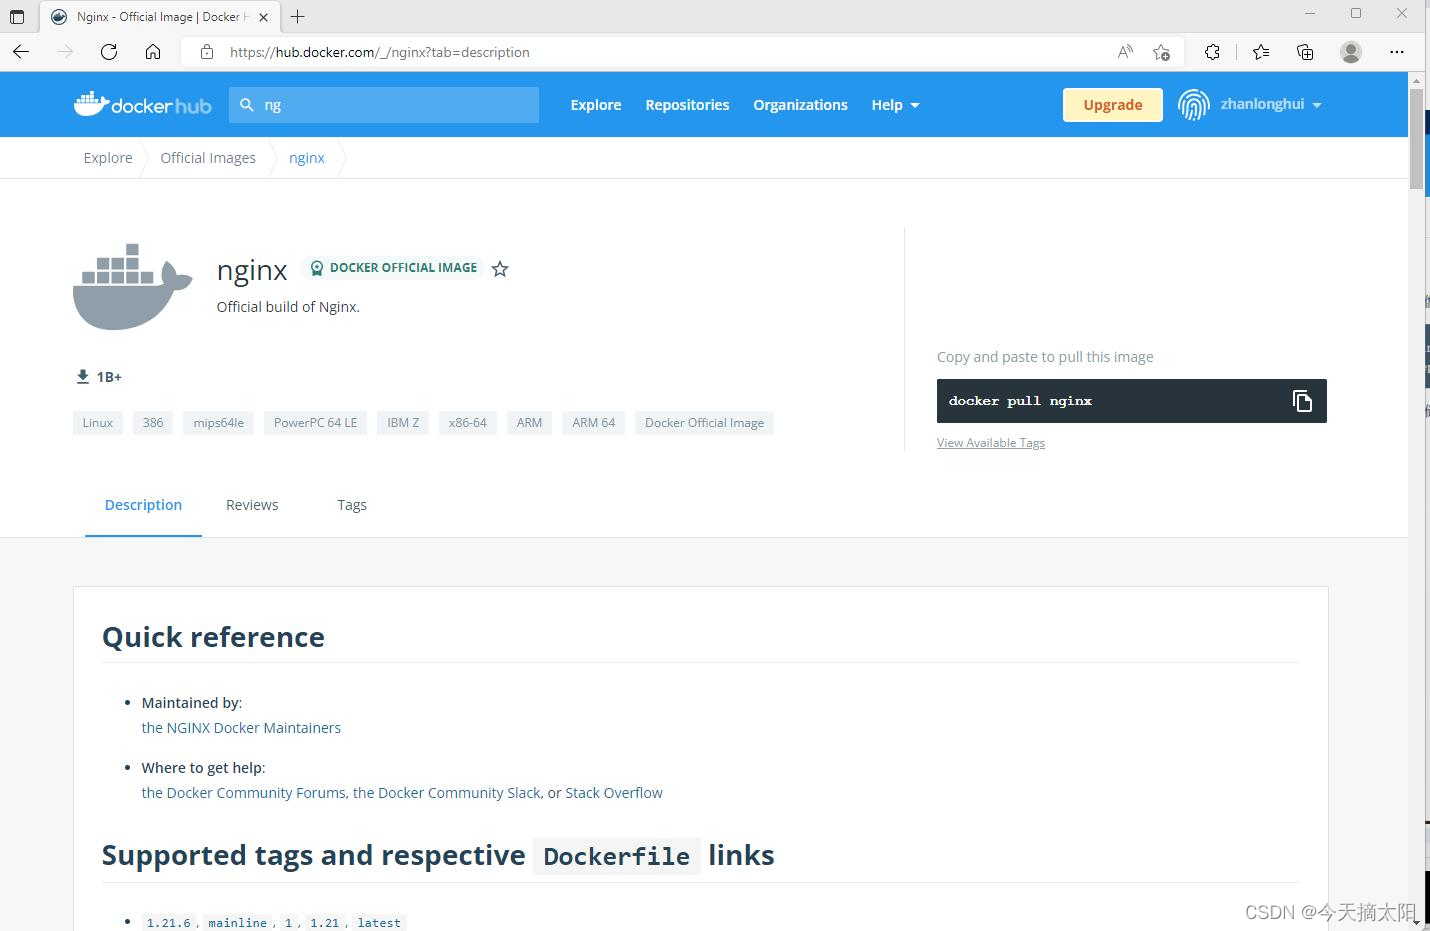Click the ARM 64 tag chip

594,423
